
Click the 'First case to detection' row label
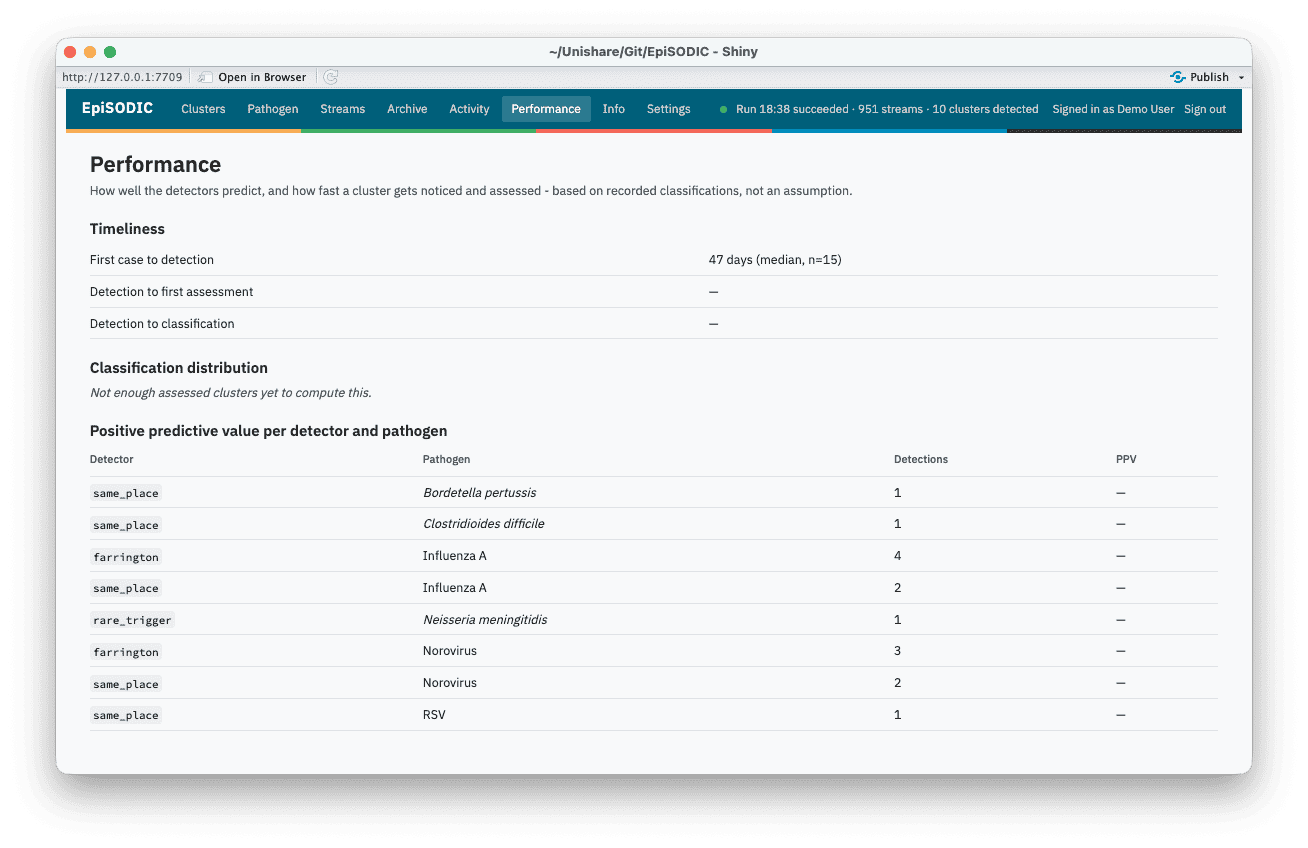(x=152, y=260)
